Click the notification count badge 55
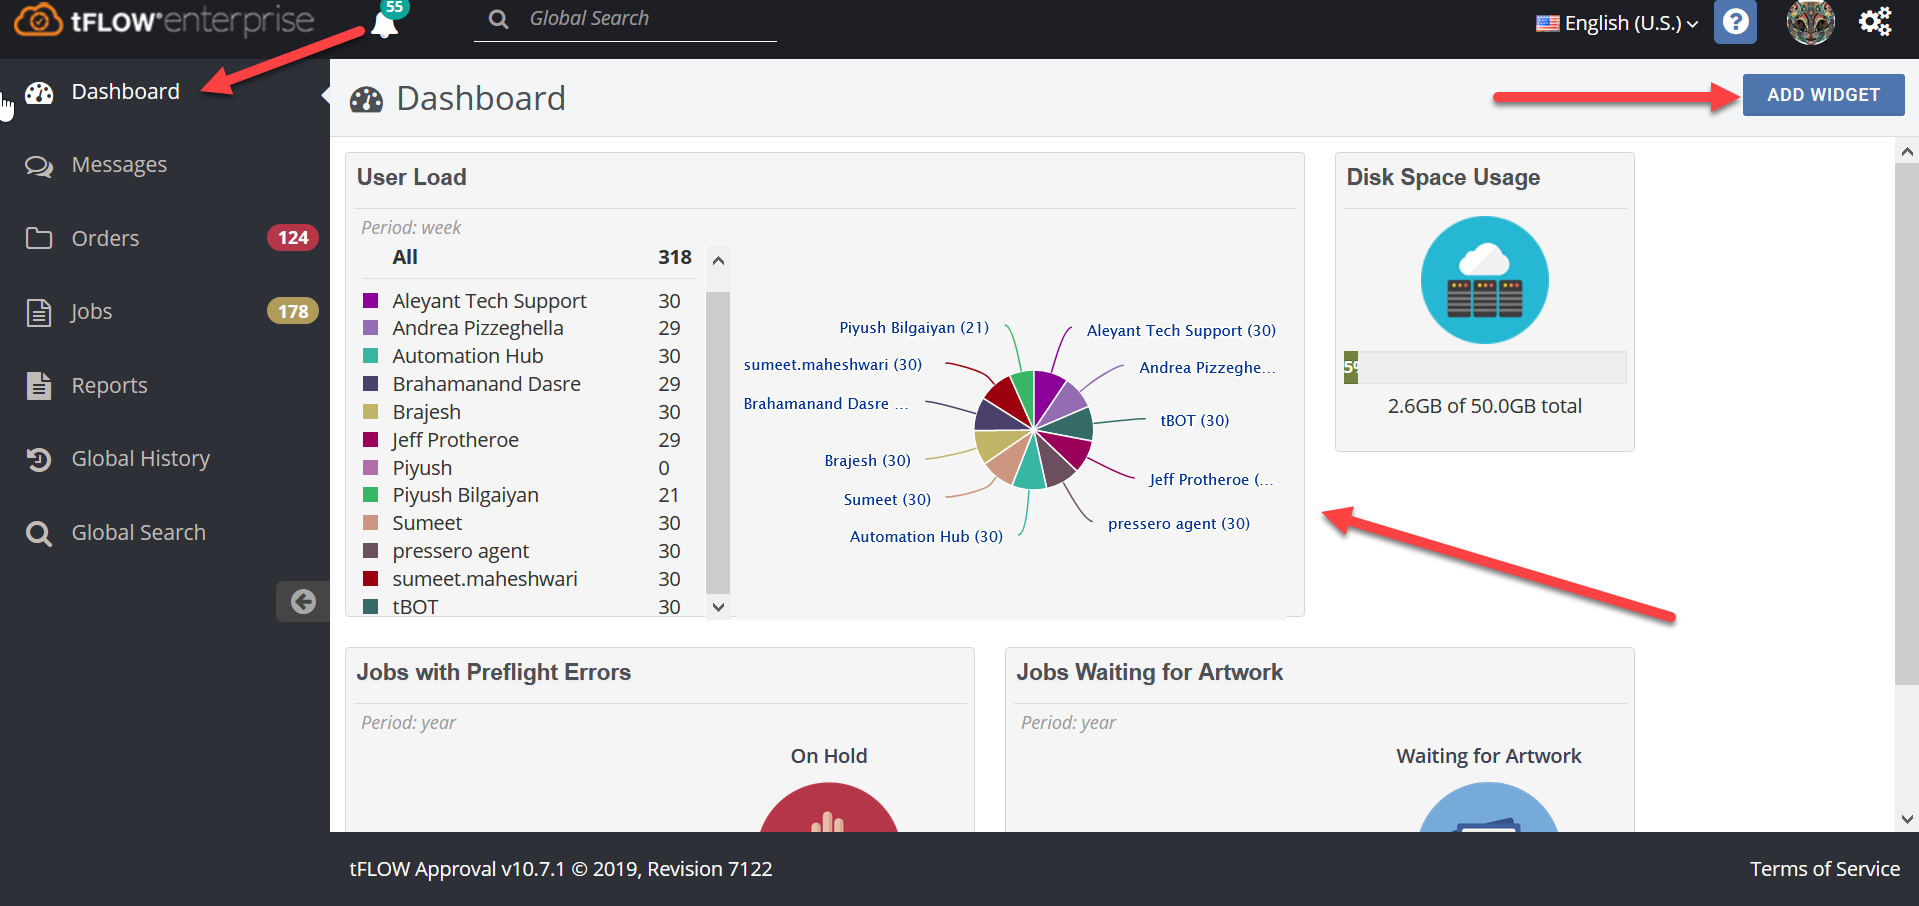 [395, 8]
